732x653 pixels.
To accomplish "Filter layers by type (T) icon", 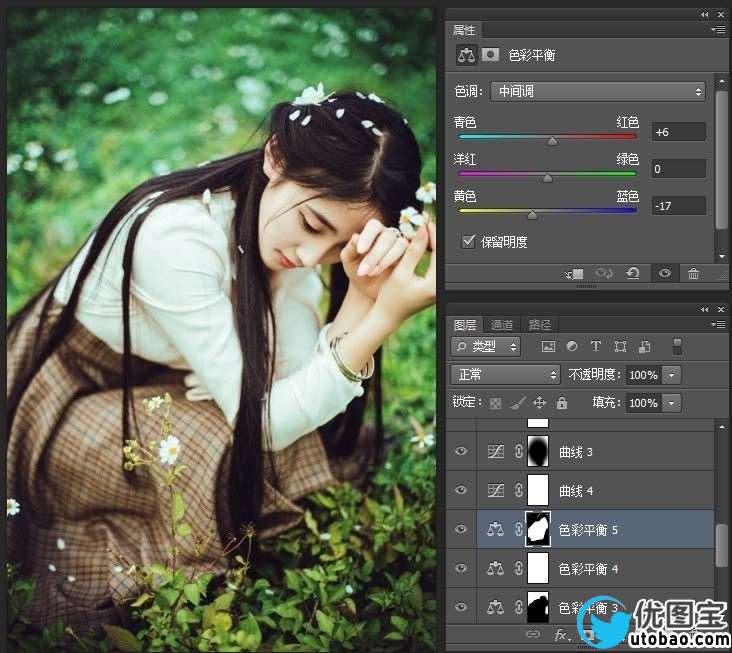I will 596,346.
